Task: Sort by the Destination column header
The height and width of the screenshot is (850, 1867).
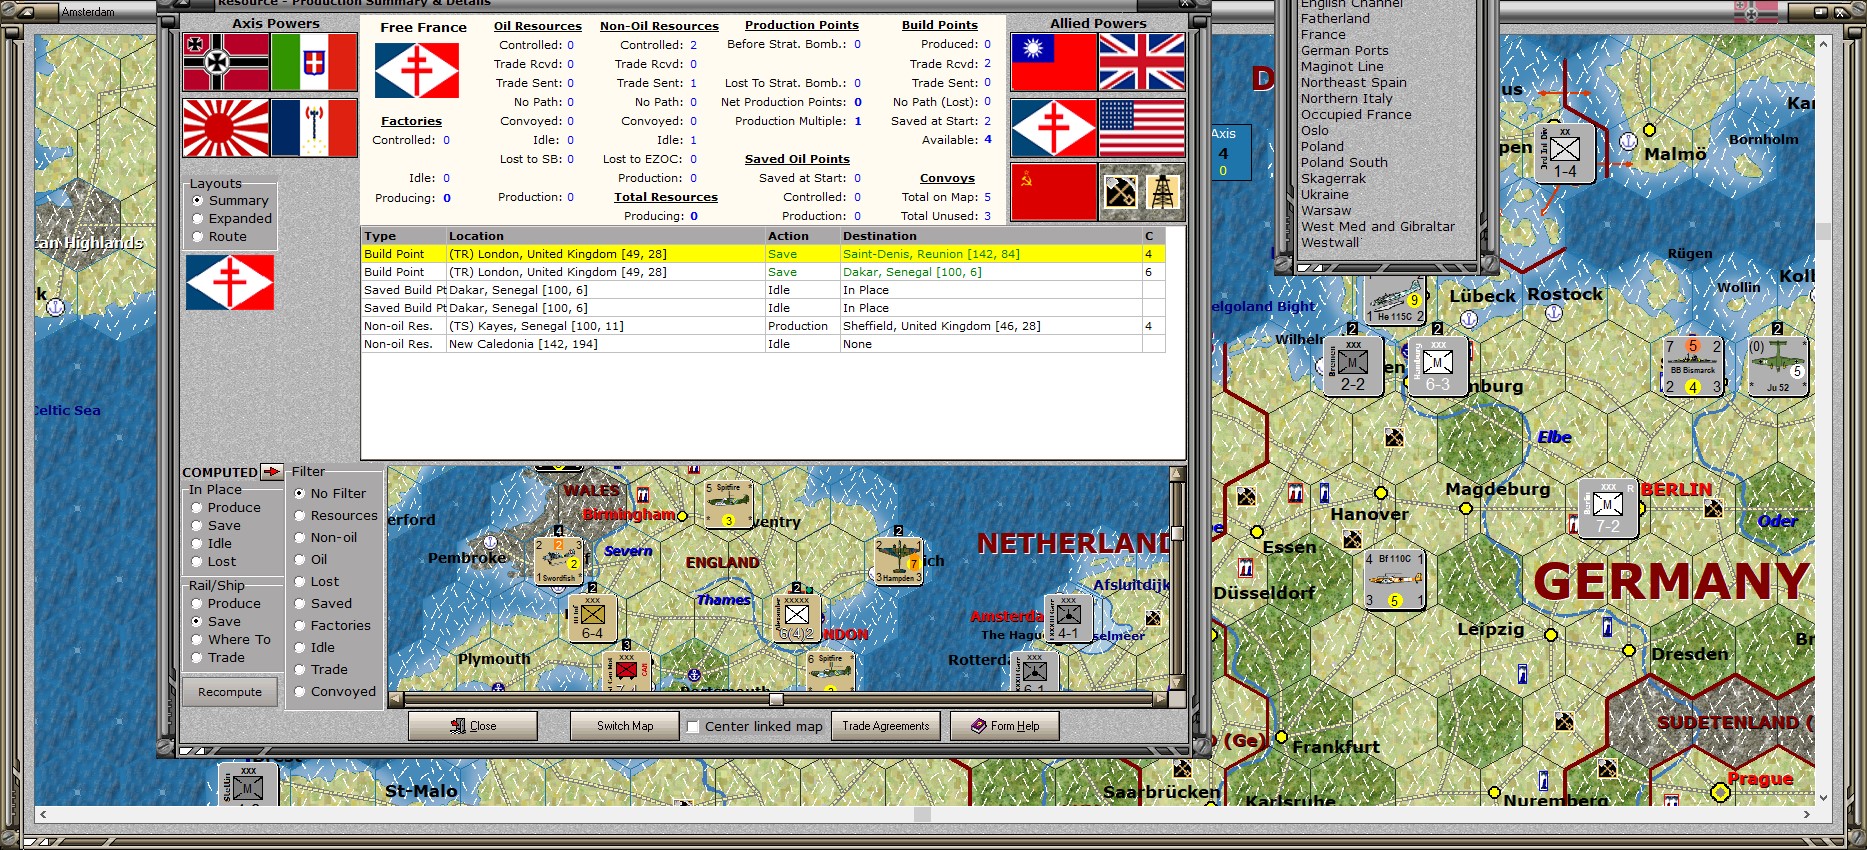Action: pos(990,236)
